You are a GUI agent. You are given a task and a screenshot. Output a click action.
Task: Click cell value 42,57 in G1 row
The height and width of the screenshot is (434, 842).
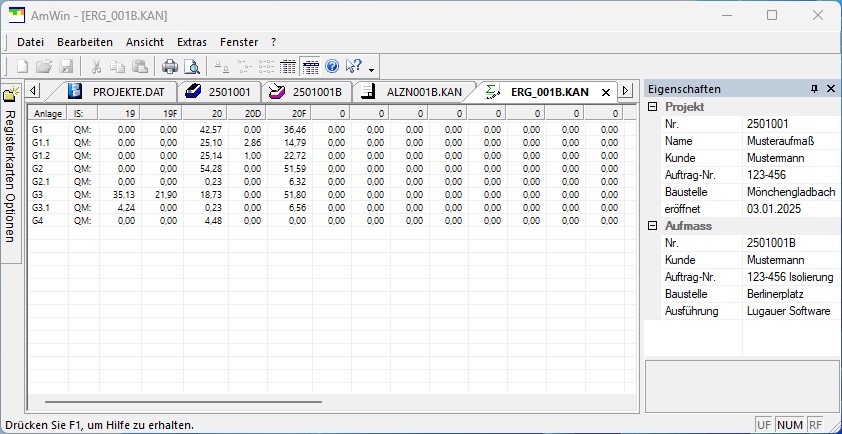pos(210,129)
